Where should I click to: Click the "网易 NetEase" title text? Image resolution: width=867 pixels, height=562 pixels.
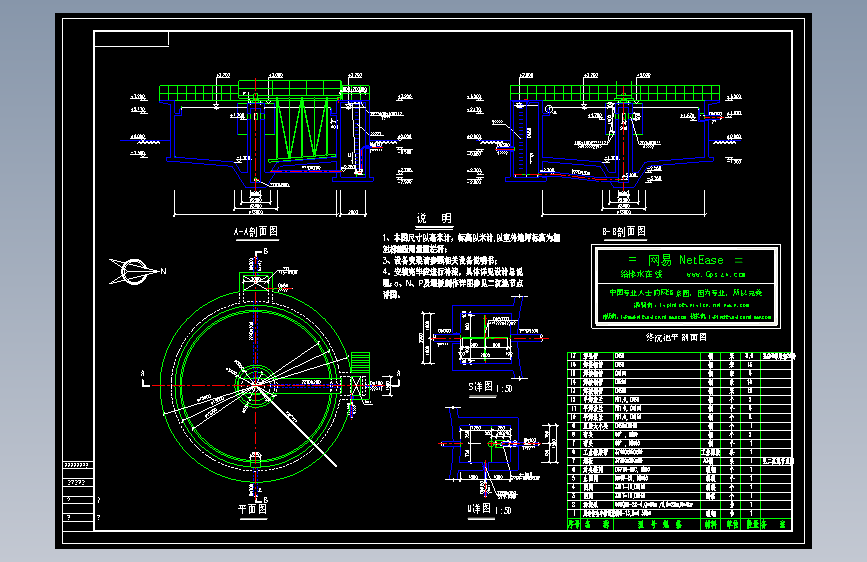(x=686, y=260)
